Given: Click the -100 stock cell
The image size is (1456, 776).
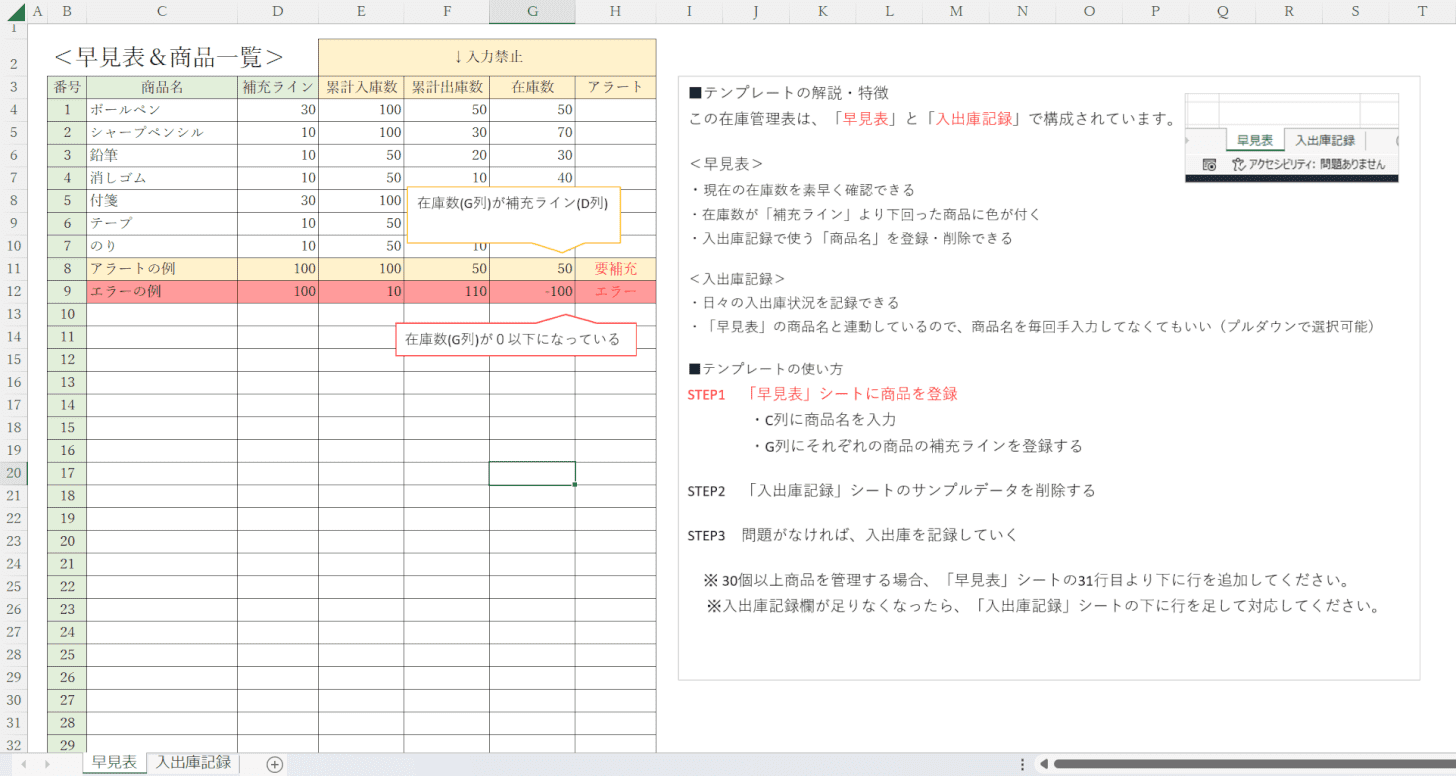Looking at the screenshot, I should tap(532, 291).
